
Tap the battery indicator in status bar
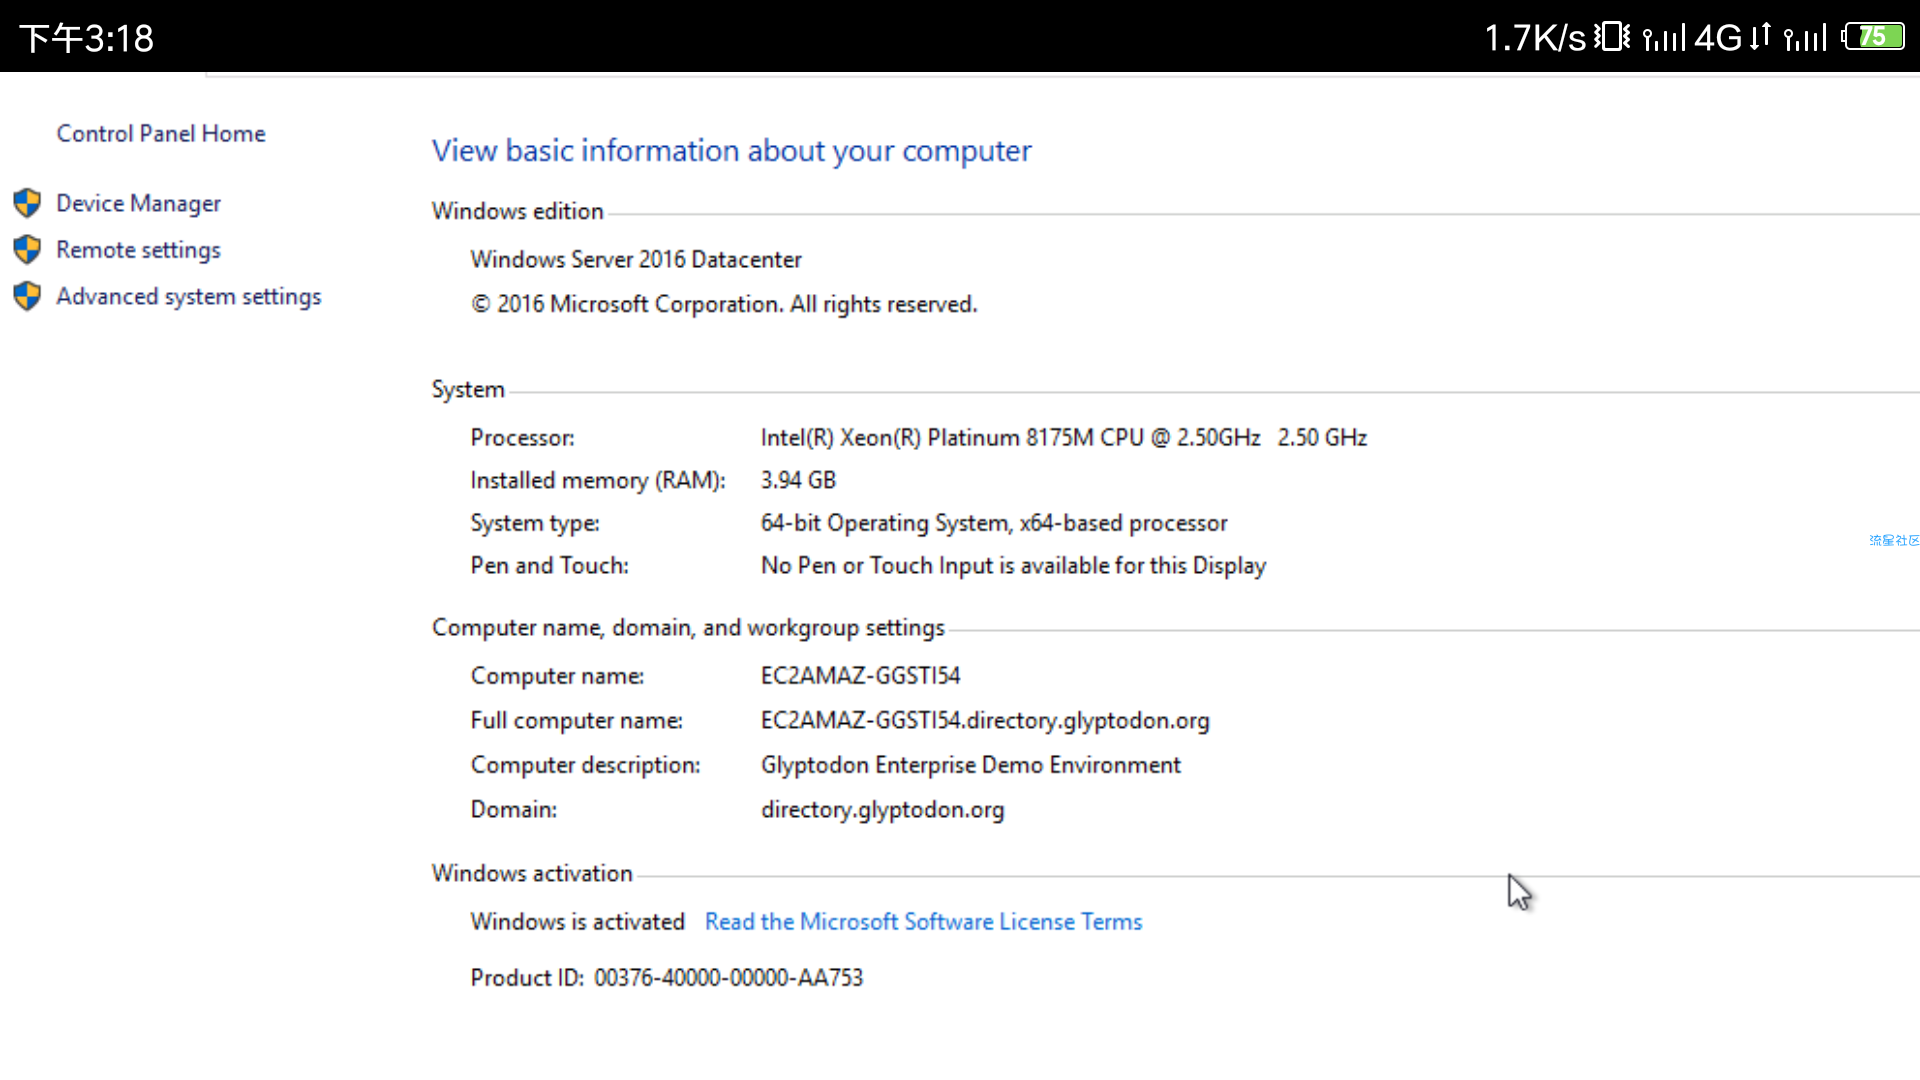click(1874, 37)
